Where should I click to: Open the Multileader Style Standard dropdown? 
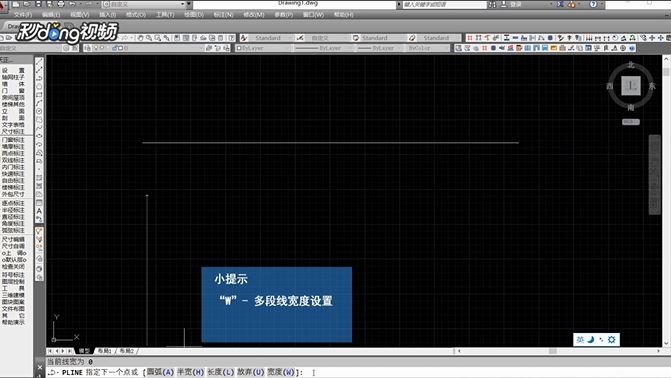pyautogui.click(x=439, y=38)
